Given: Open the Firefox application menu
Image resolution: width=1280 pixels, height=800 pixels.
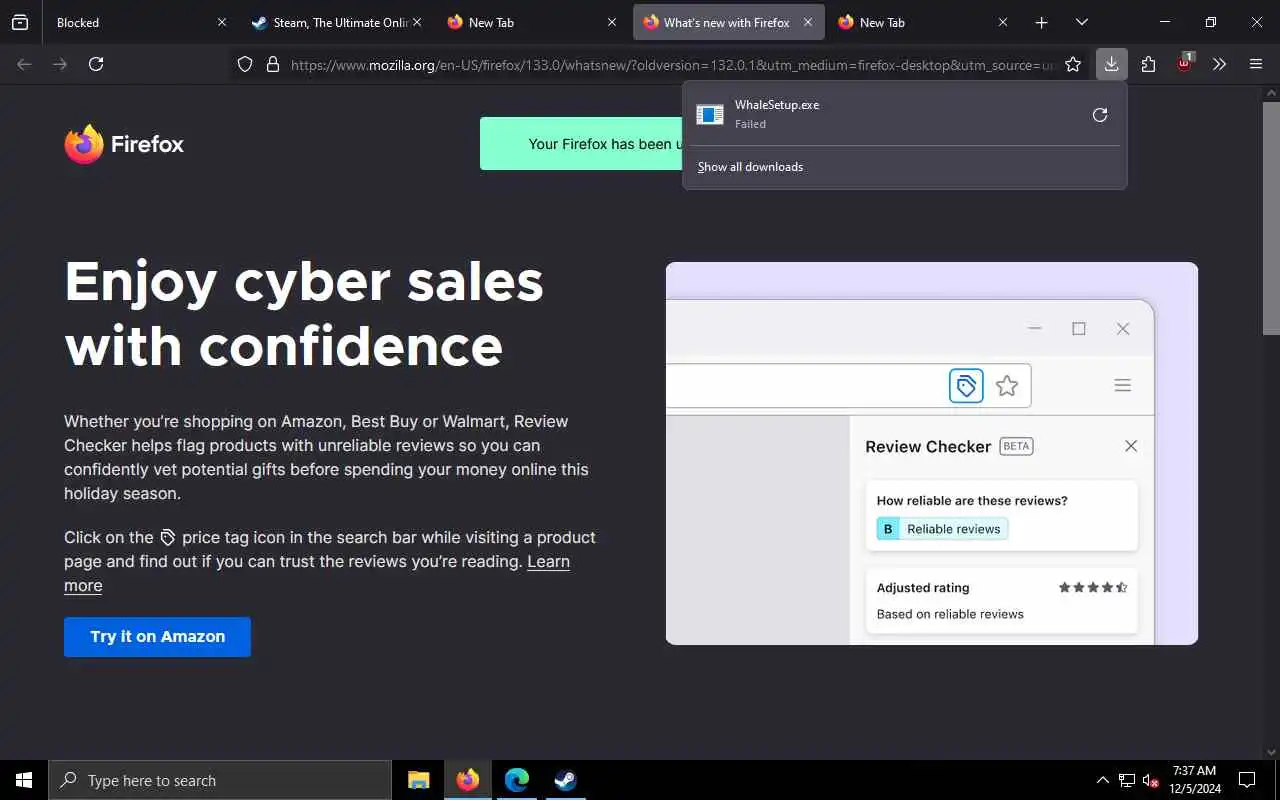Looking at the screenshot, I should (1256, 64).
